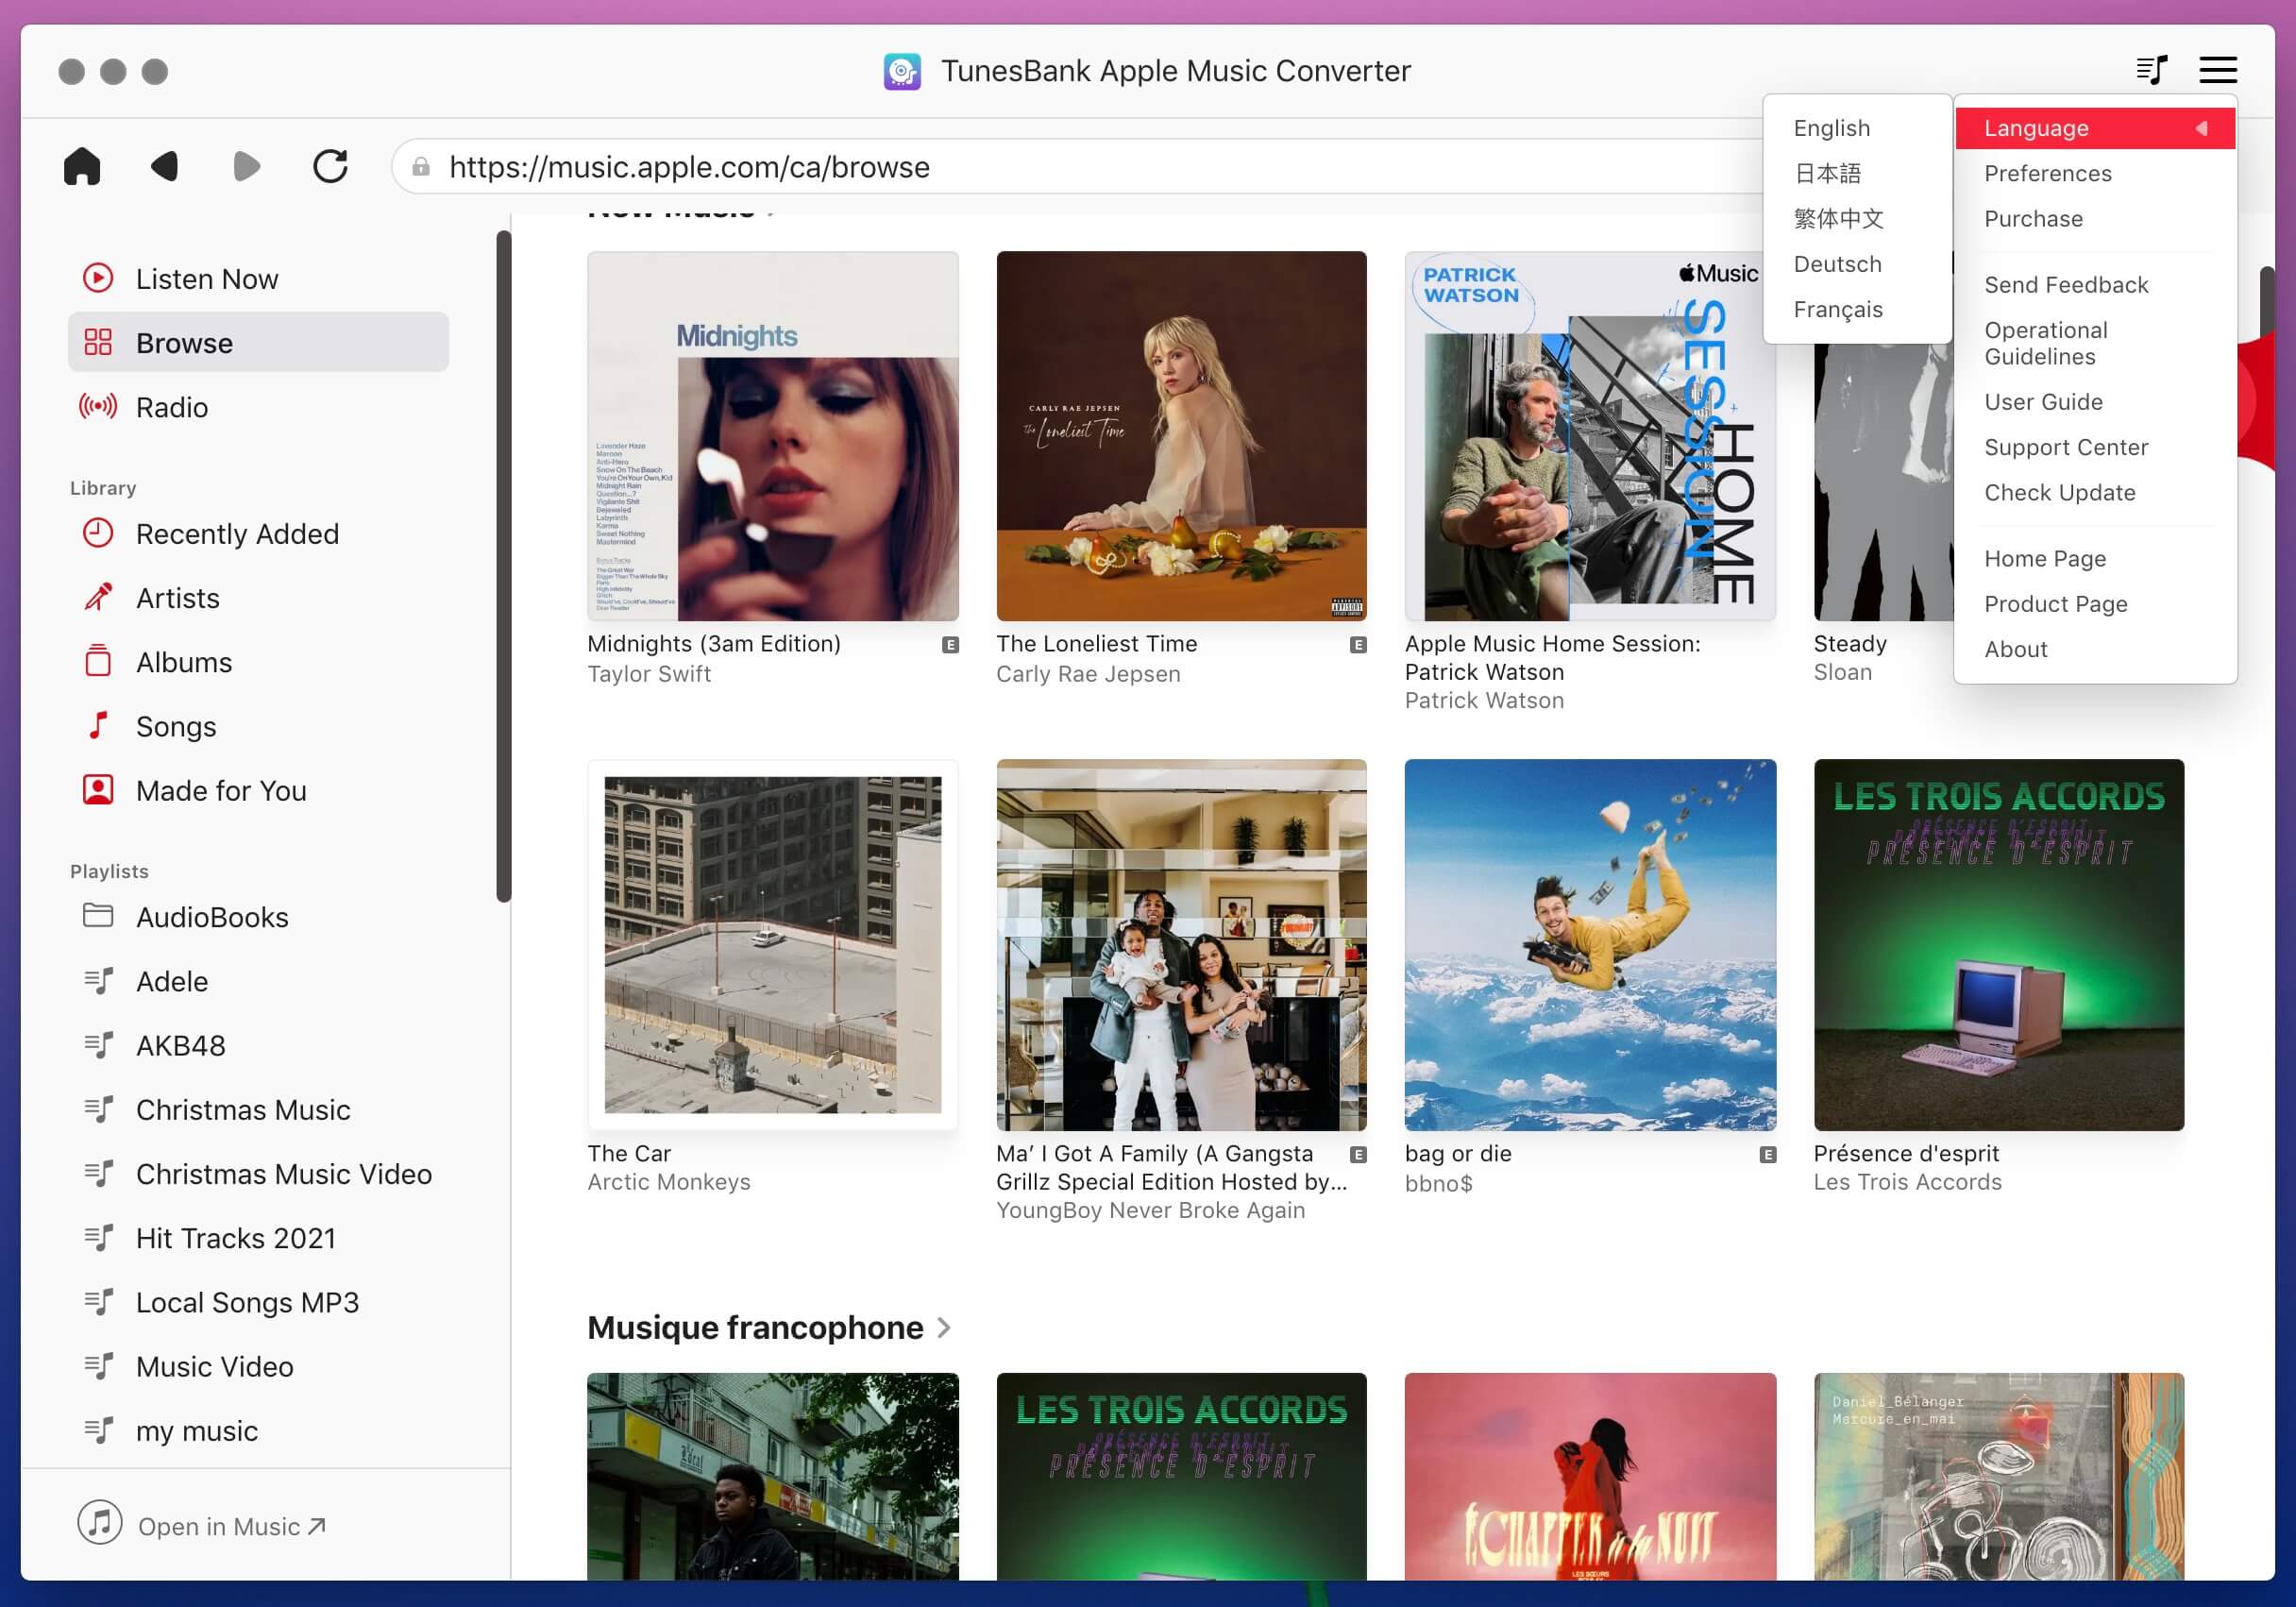The image size is (2296, 1607).
Task: Open Preferences from the menu
Action: [2095, 174]
